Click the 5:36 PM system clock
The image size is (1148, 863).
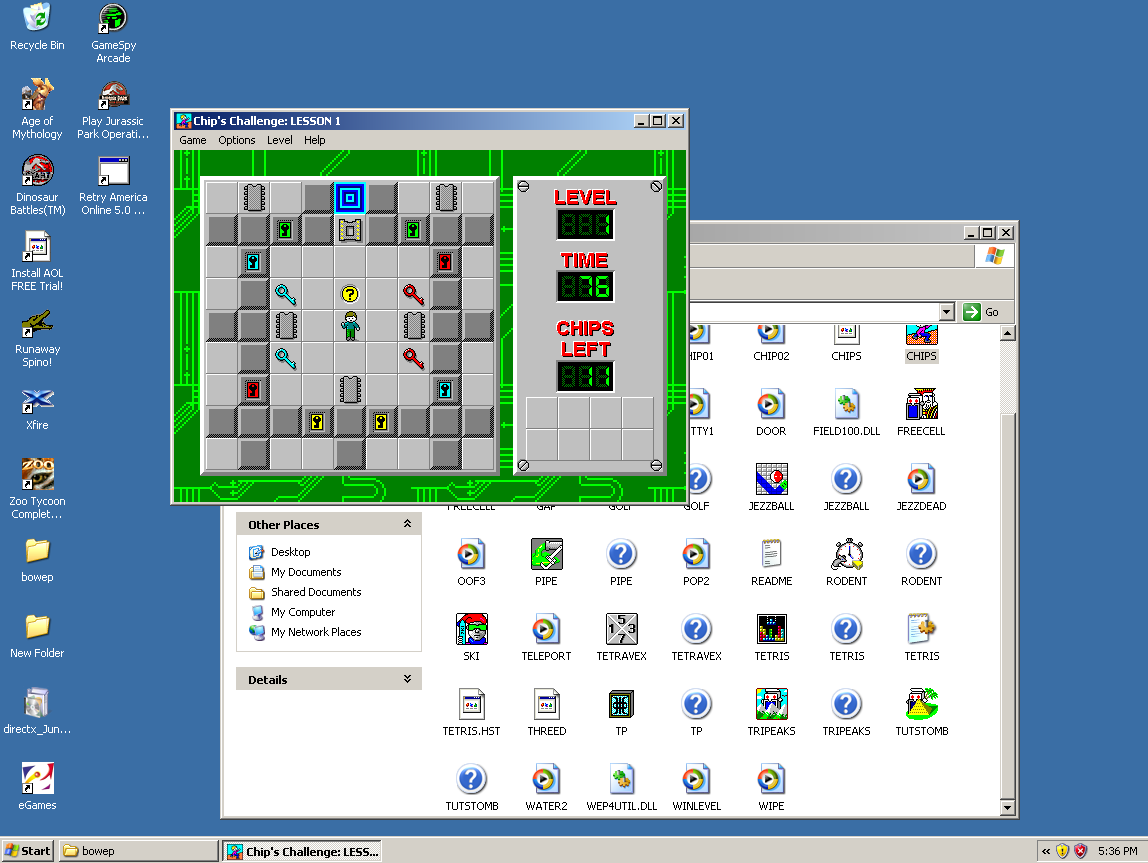(x=1117, y=851)
